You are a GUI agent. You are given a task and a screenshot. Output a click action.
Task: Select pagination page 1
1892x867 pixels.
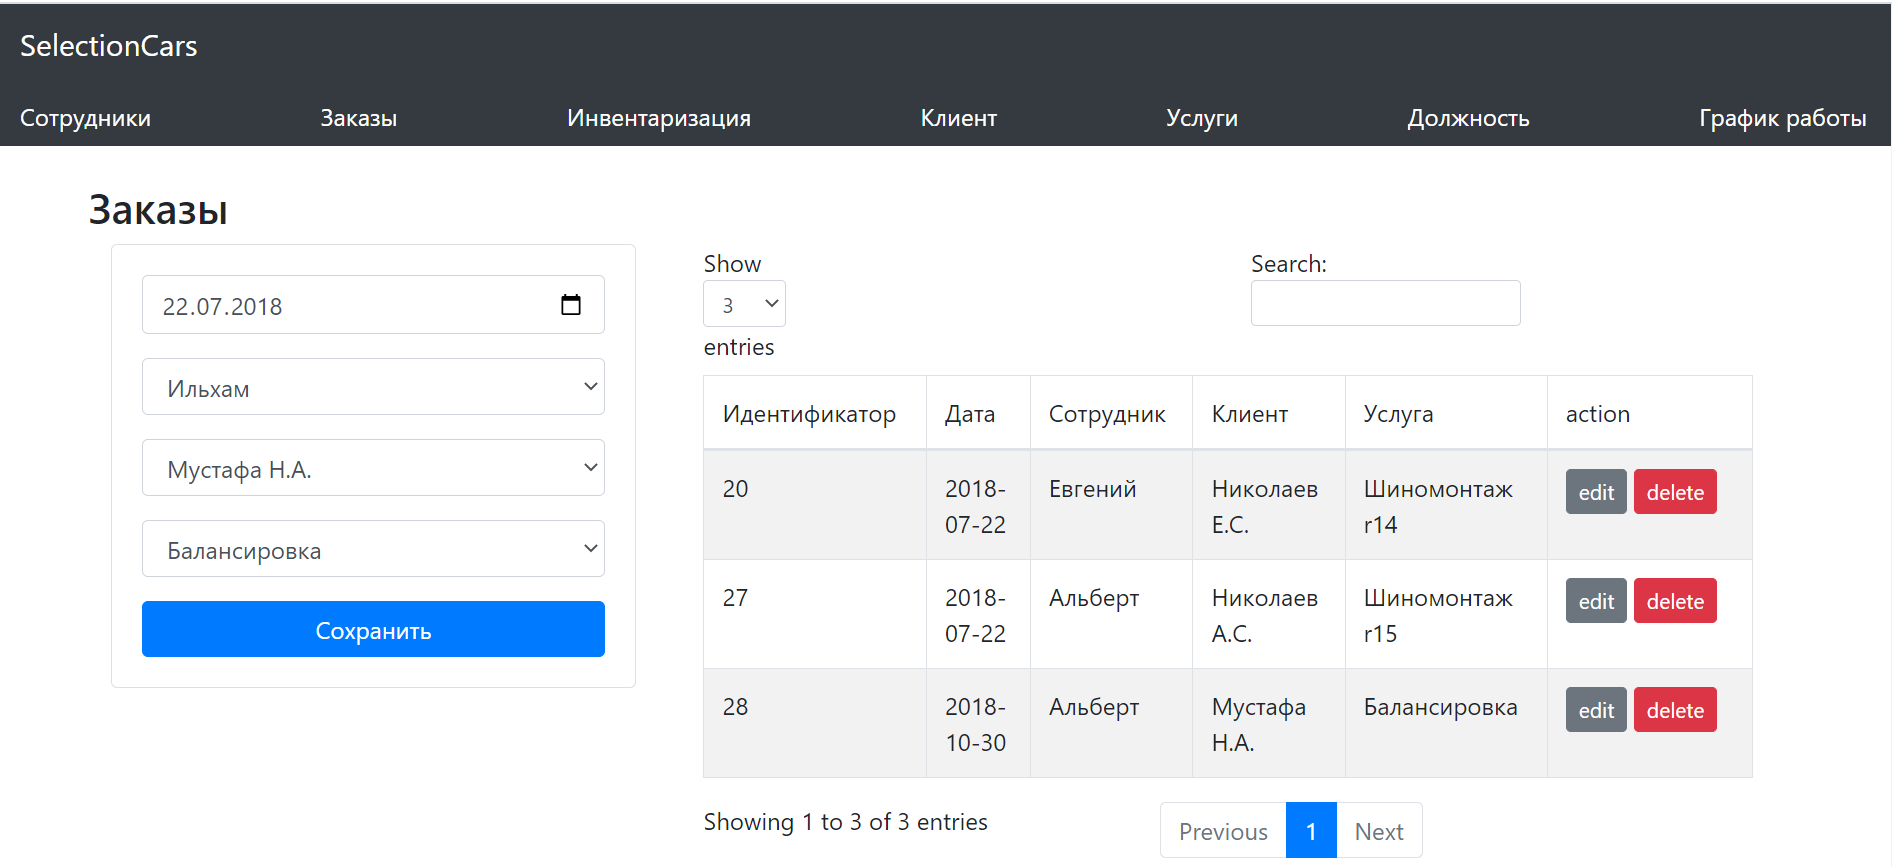point(1311,831)
